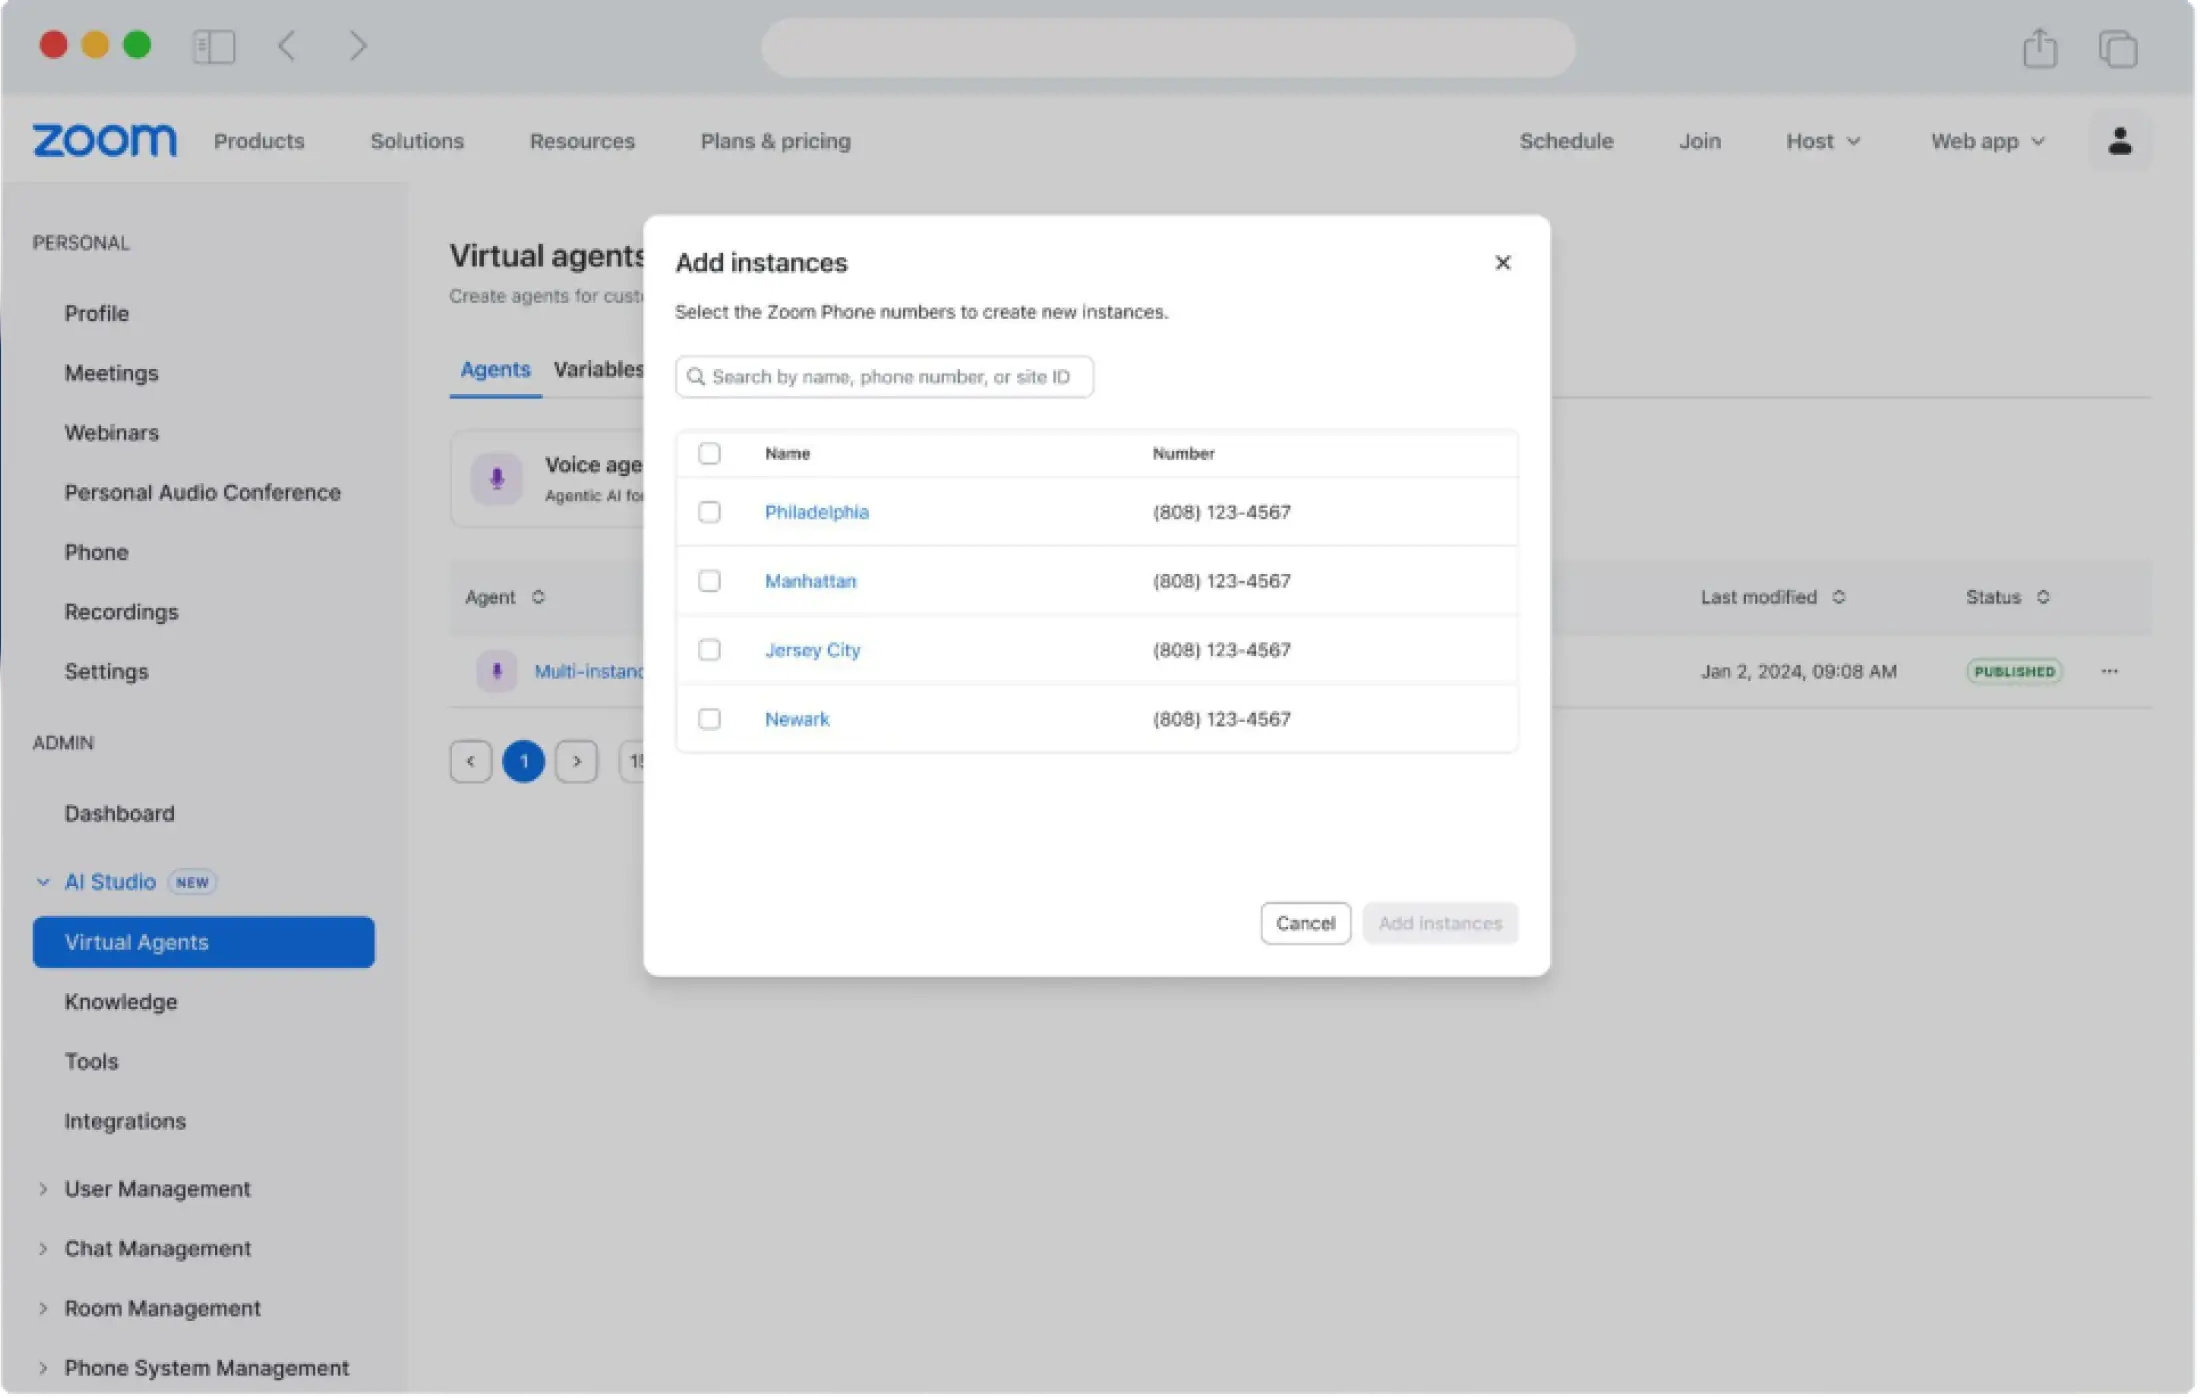Sort by Last modified column arrows
Image resolution: width=2200 pixels, height=1398 pixels.
pyautogui.click(x=1838, y=597)
